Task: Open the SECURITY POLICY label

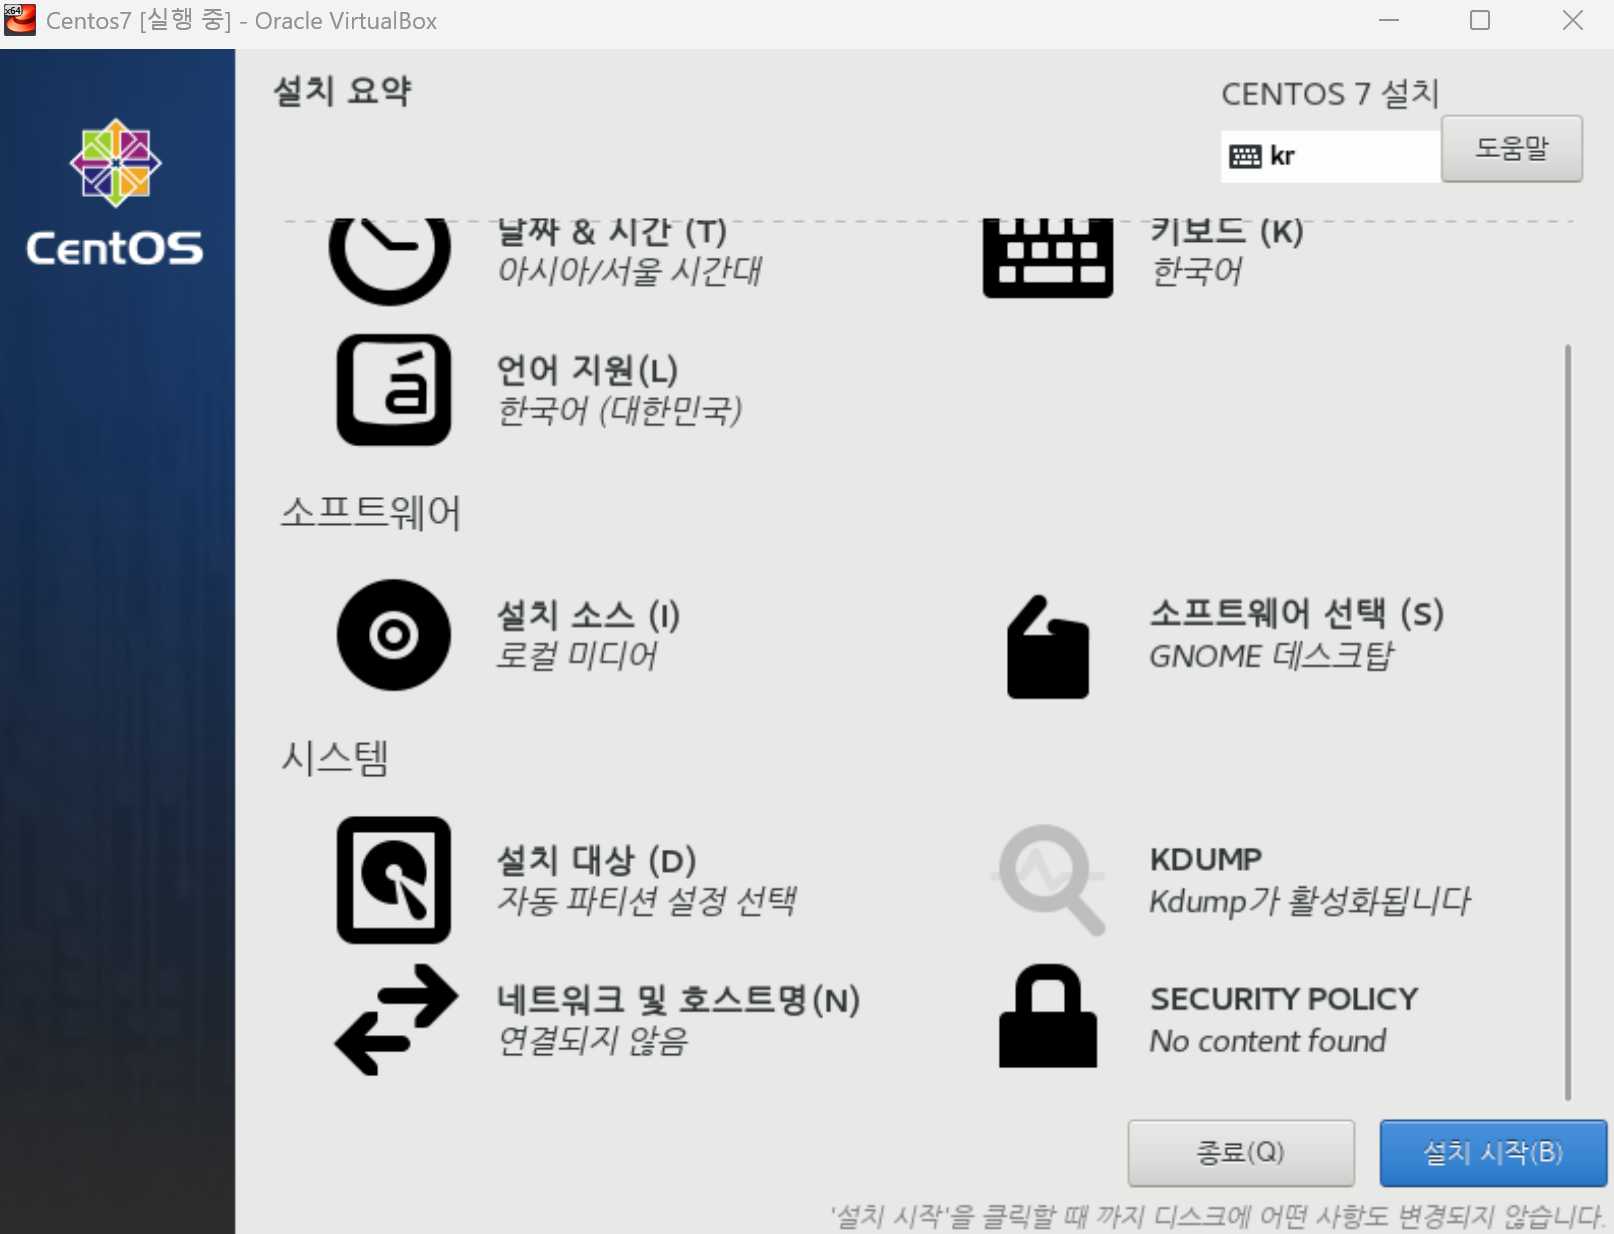Action: pyautogui.click(x=1284, y=999)
